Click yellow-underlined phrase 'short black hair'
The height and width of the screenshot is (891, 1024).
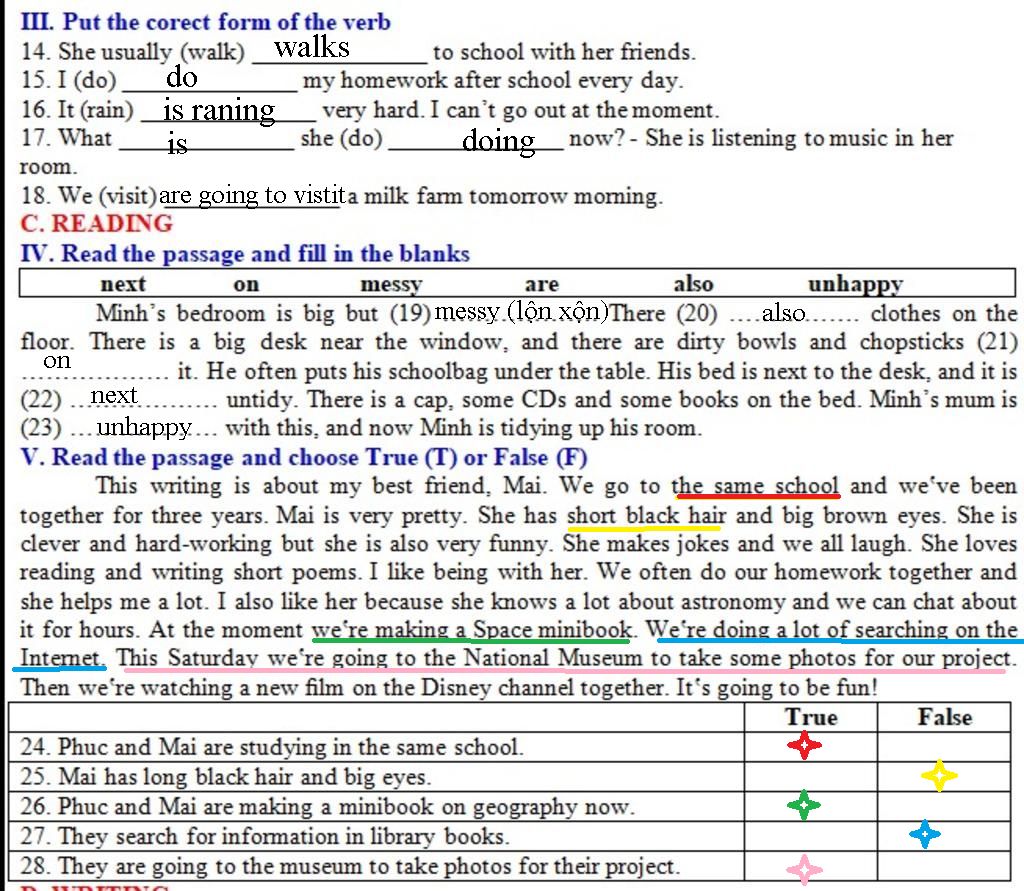tap(647, 515)
